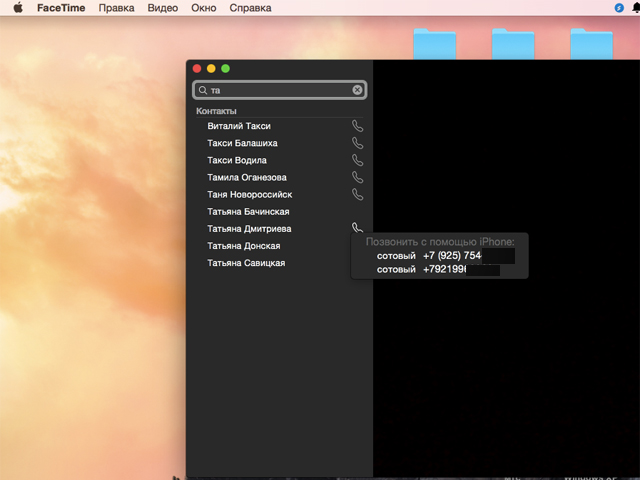Select contact Татьяна Донская

[244, 246]
